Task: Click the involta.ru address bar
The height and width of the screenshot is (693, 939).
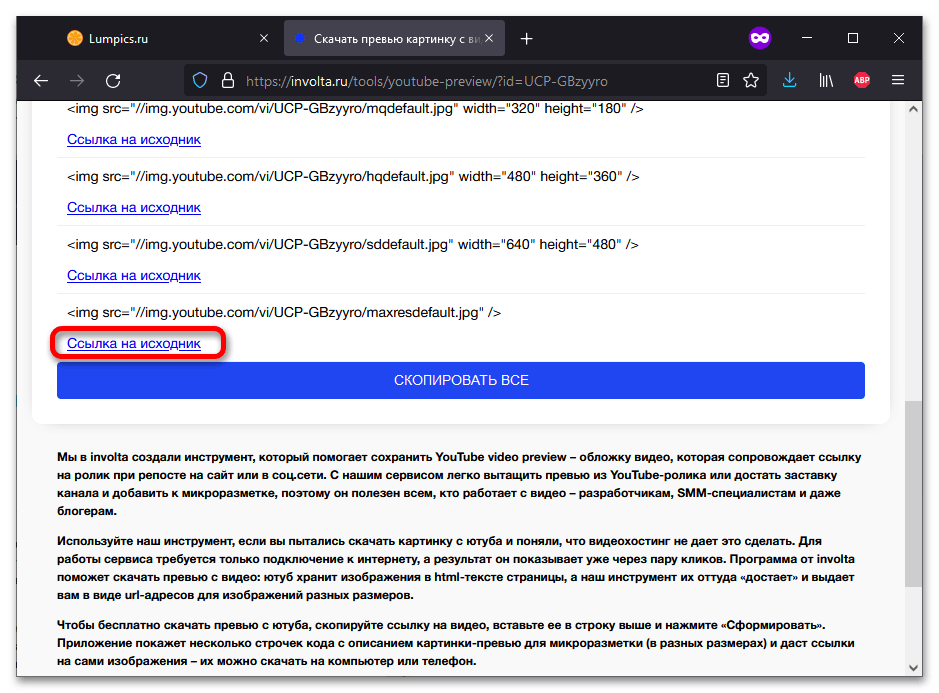Action: tap(473, 81)
